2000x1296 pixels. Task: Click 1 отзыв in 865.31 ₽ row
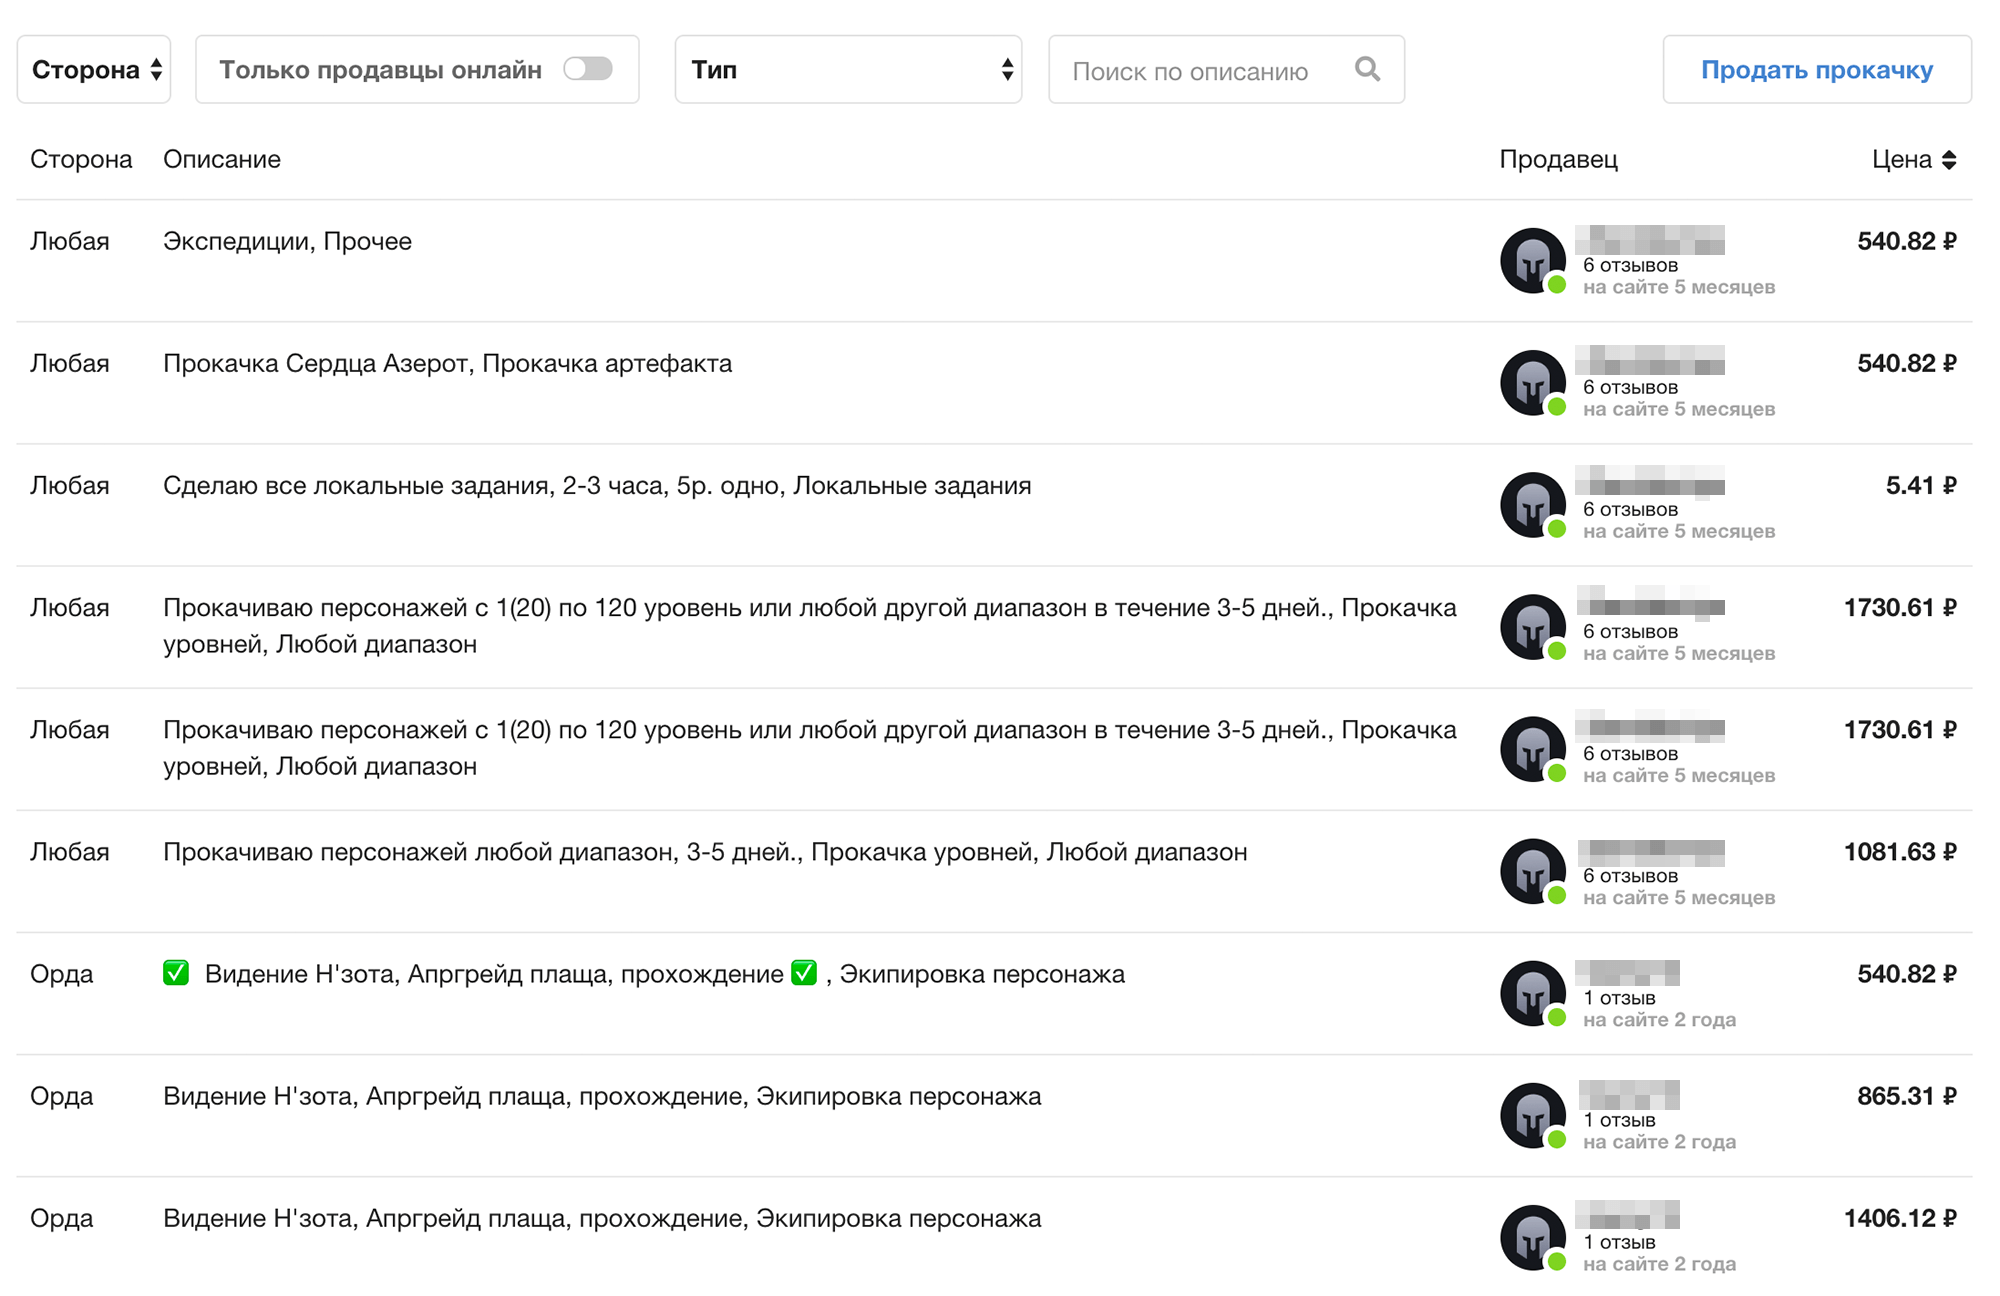click(1619, 1120)
